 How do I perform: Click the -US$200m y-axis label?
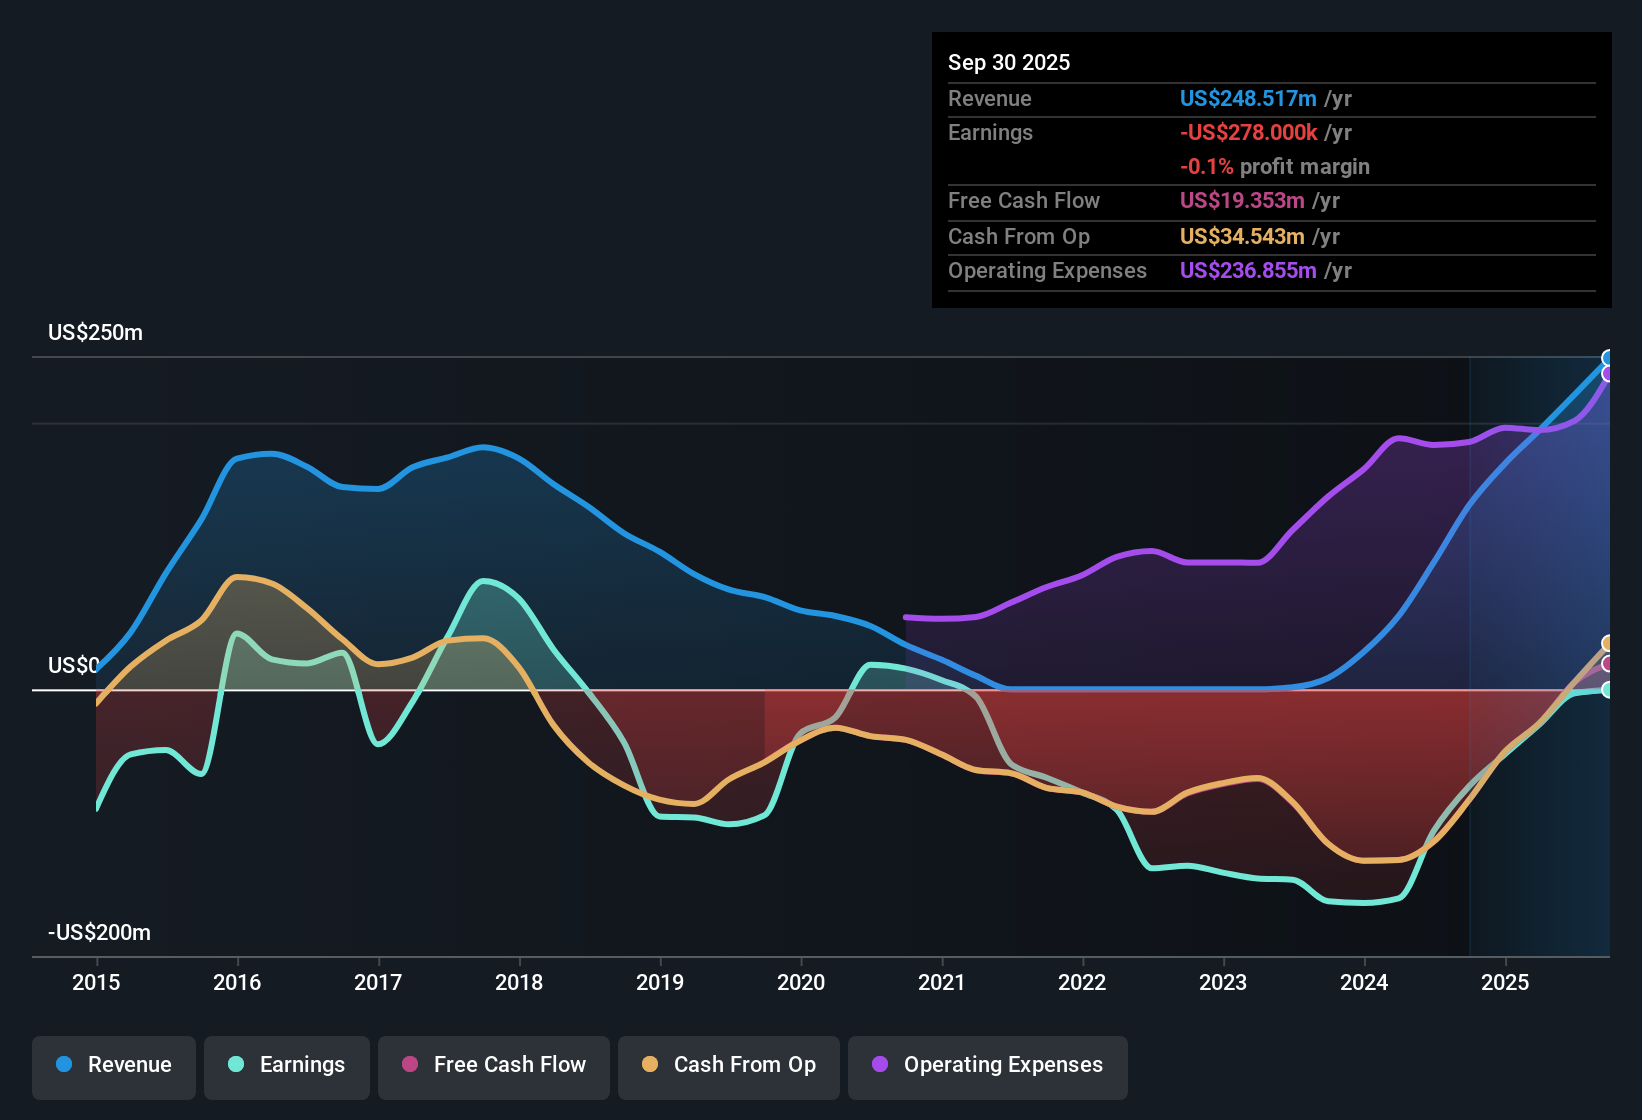(100, 933)
